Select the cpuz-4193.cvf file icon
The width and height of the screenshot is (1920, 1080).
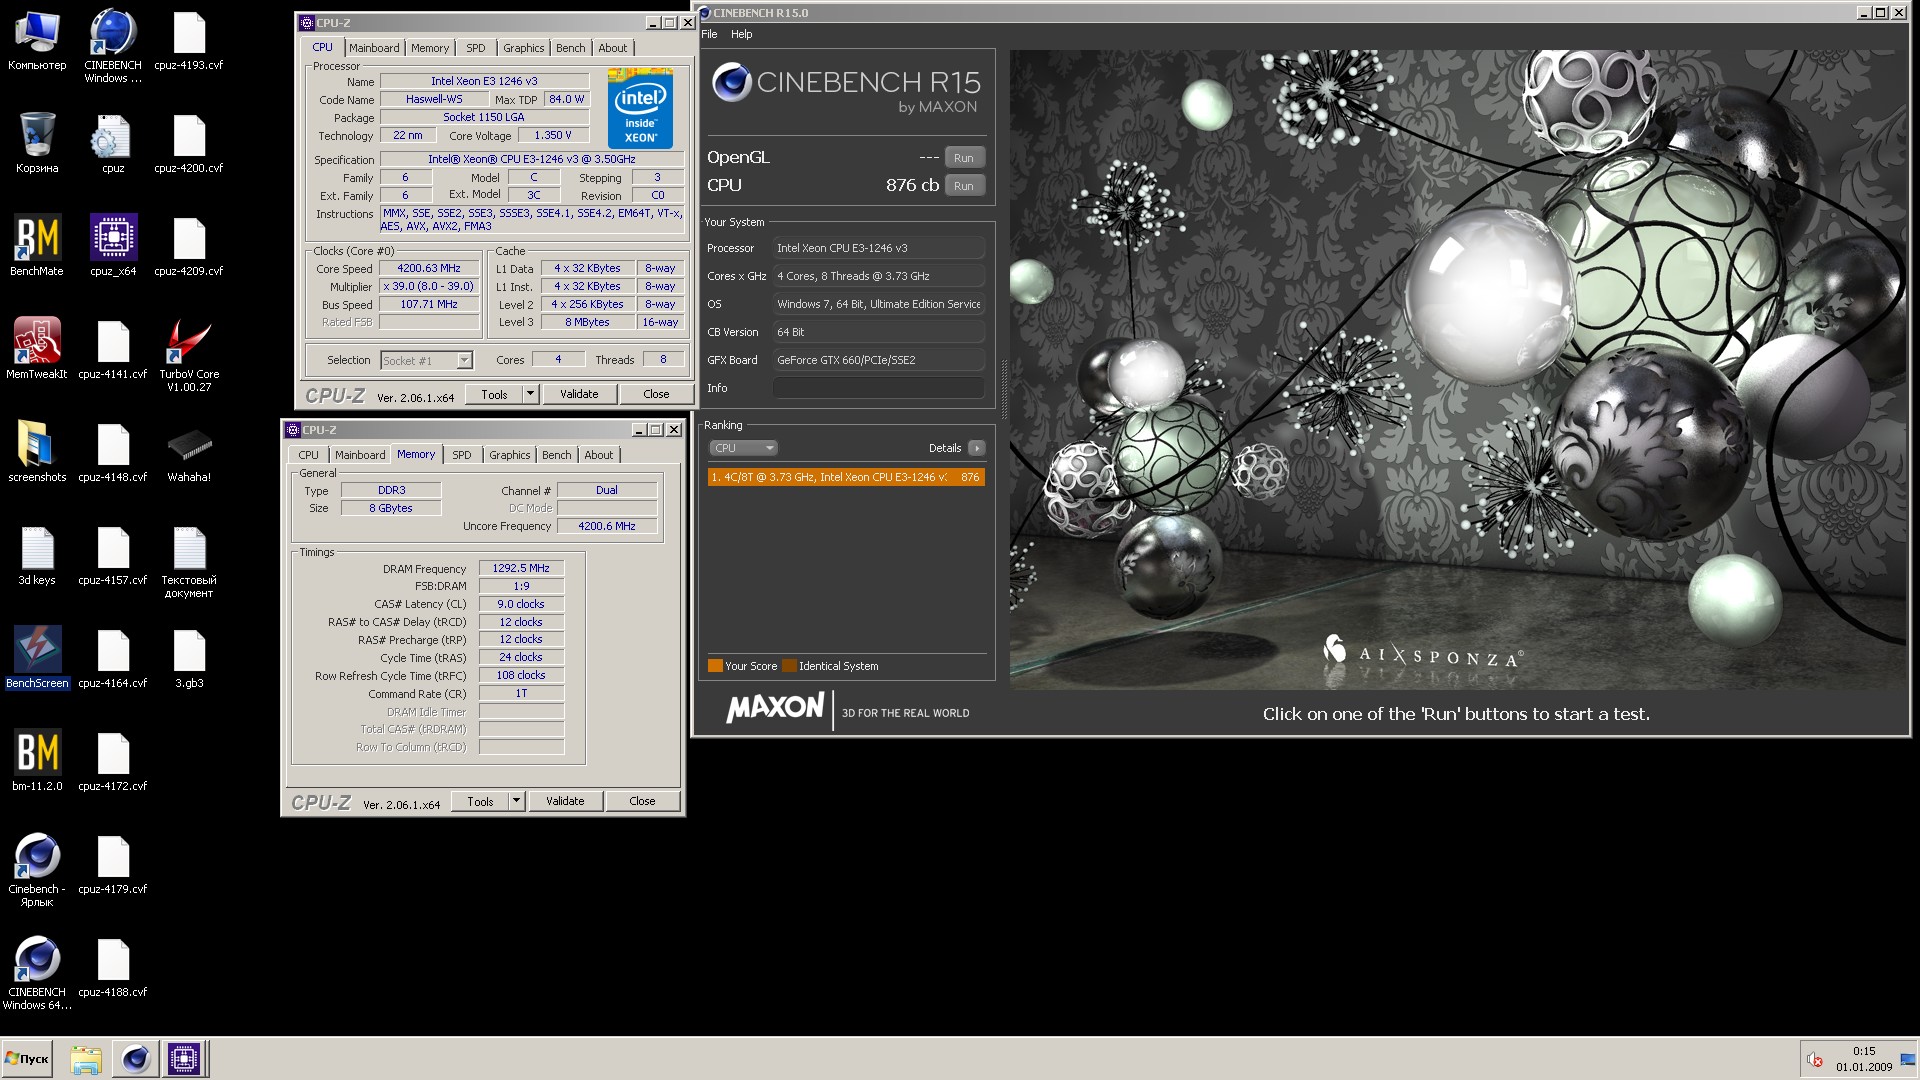pyautogui.click(x=189, y=41)
